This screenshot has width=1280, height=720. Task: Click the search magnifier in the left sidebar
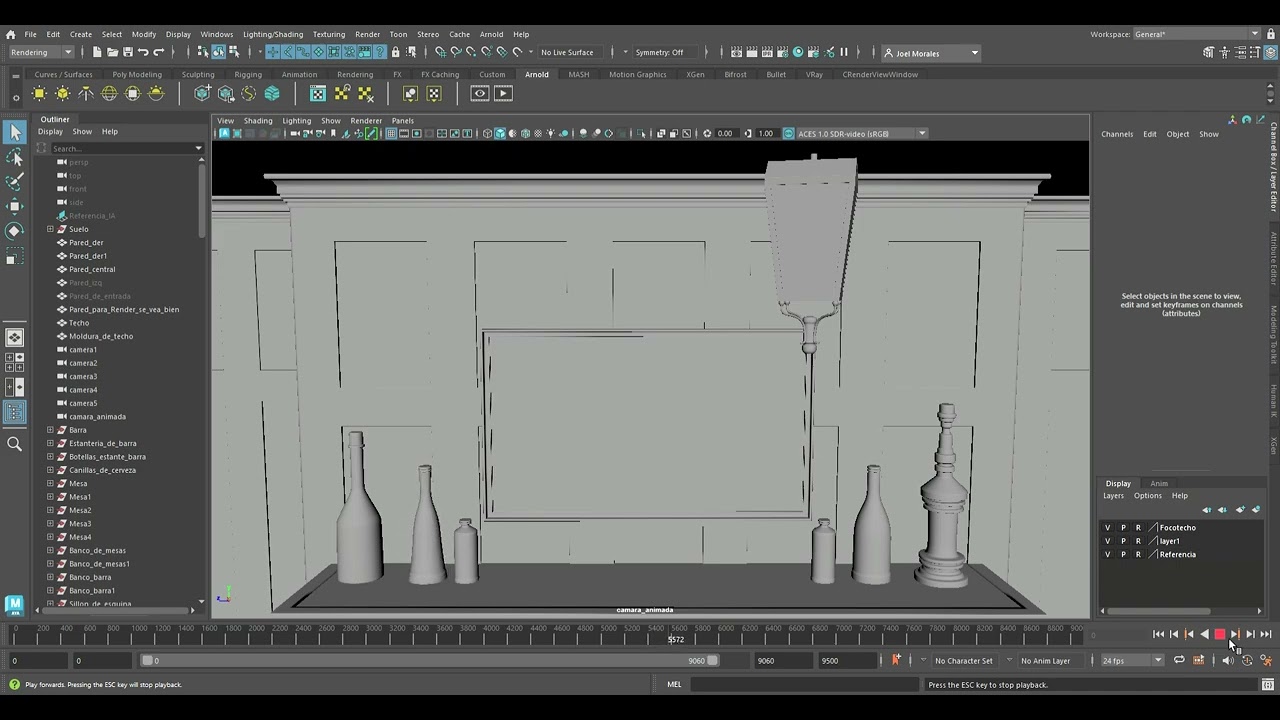(14, 444)
